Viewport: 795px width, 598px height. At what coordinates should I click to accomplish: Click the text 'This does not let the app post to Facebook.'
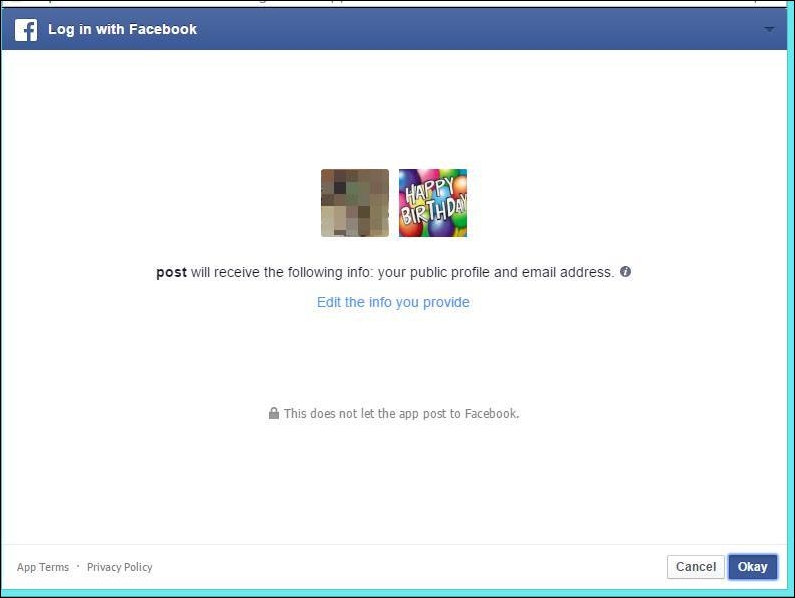(402, 413)
